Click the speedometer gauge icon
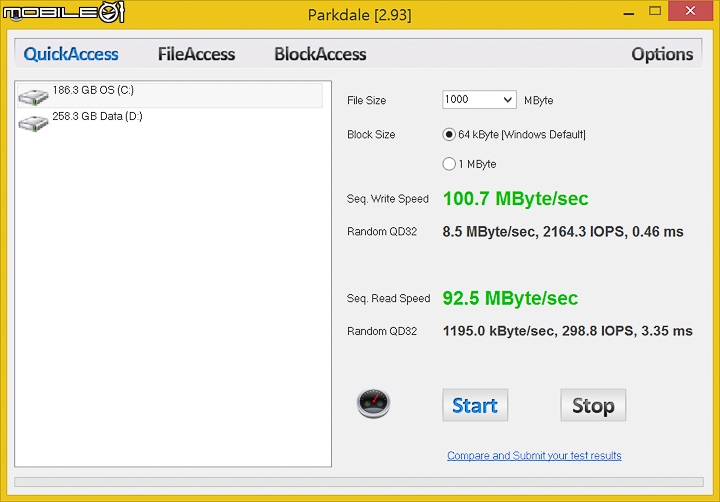The image size is (720, 502). 373,403
